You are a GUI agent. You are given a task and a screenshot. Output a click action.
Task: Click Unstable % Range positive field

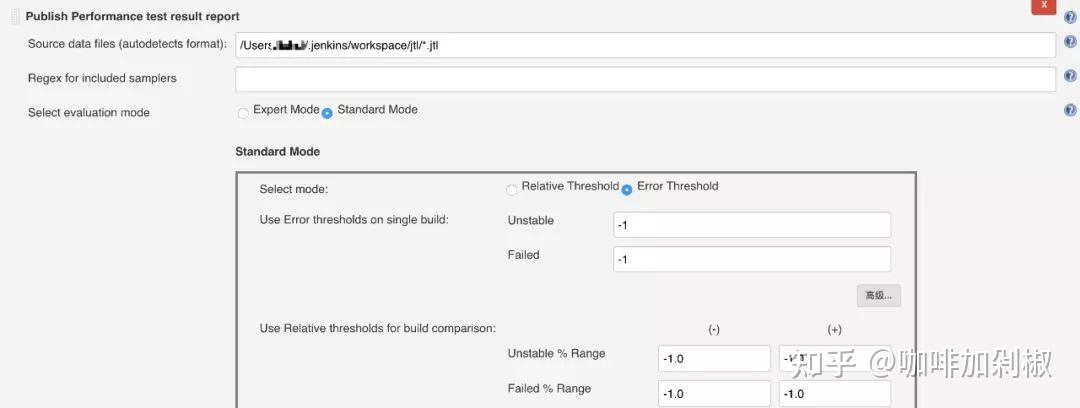[834, 359]
